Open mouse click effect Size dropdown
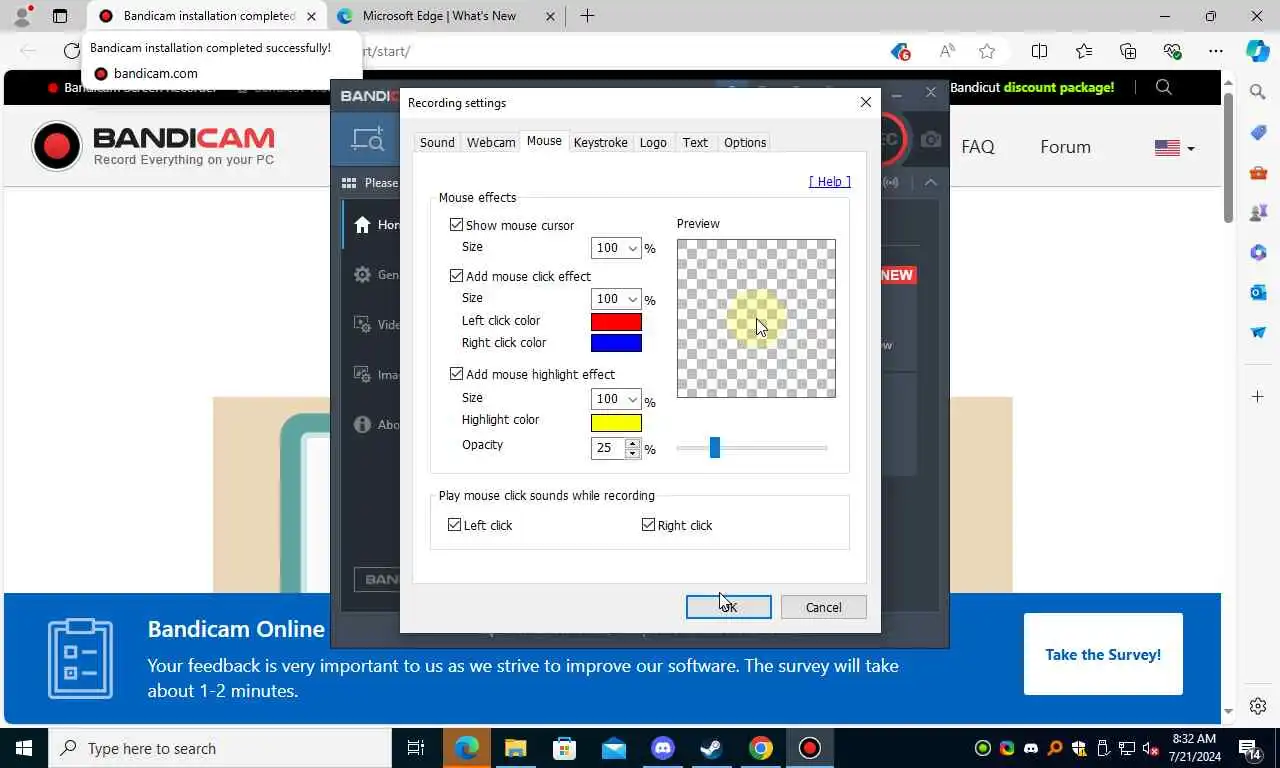This screenshot has width=1280, height=768. click(x=616, y=299)
